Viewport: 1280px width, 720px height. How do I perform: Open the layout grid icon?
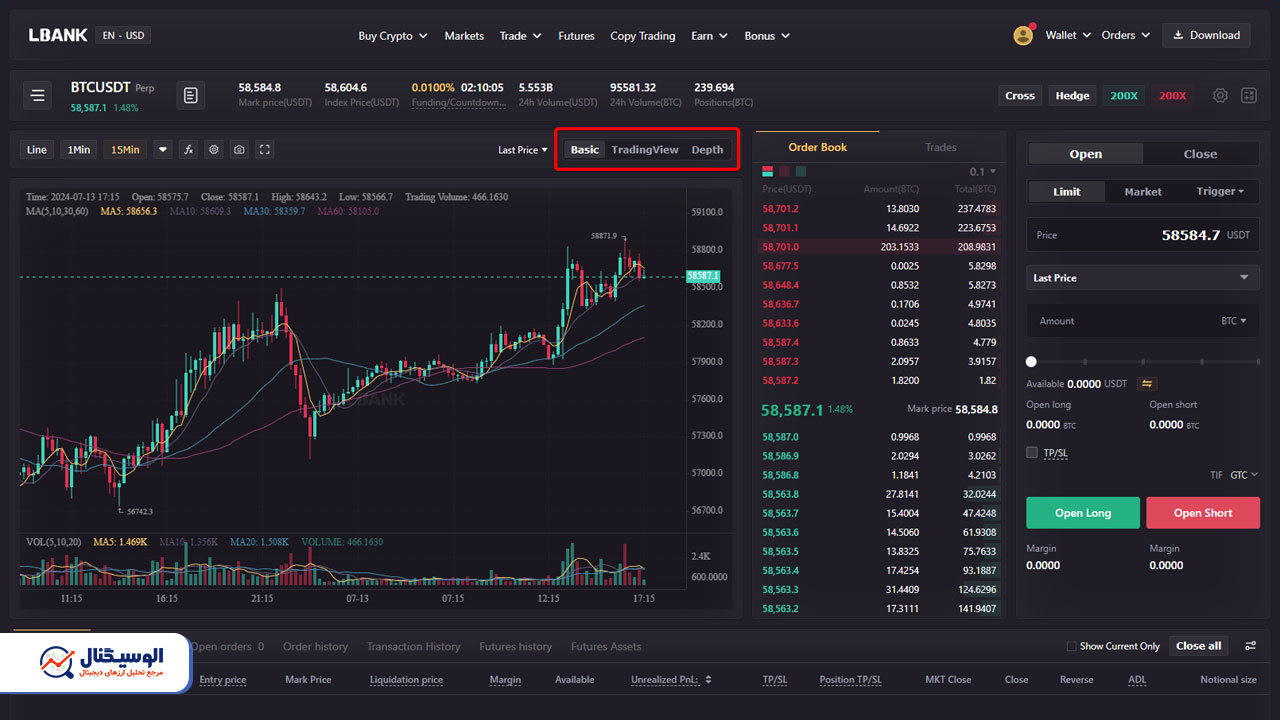click(x=1249, y=96)
